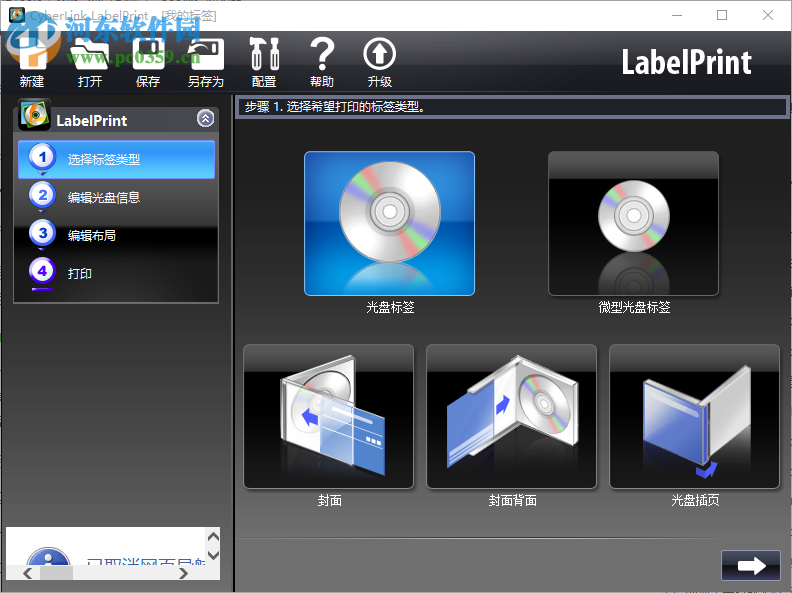
Task: Open 帮助 help question mark icon
Action: (322, 61)
